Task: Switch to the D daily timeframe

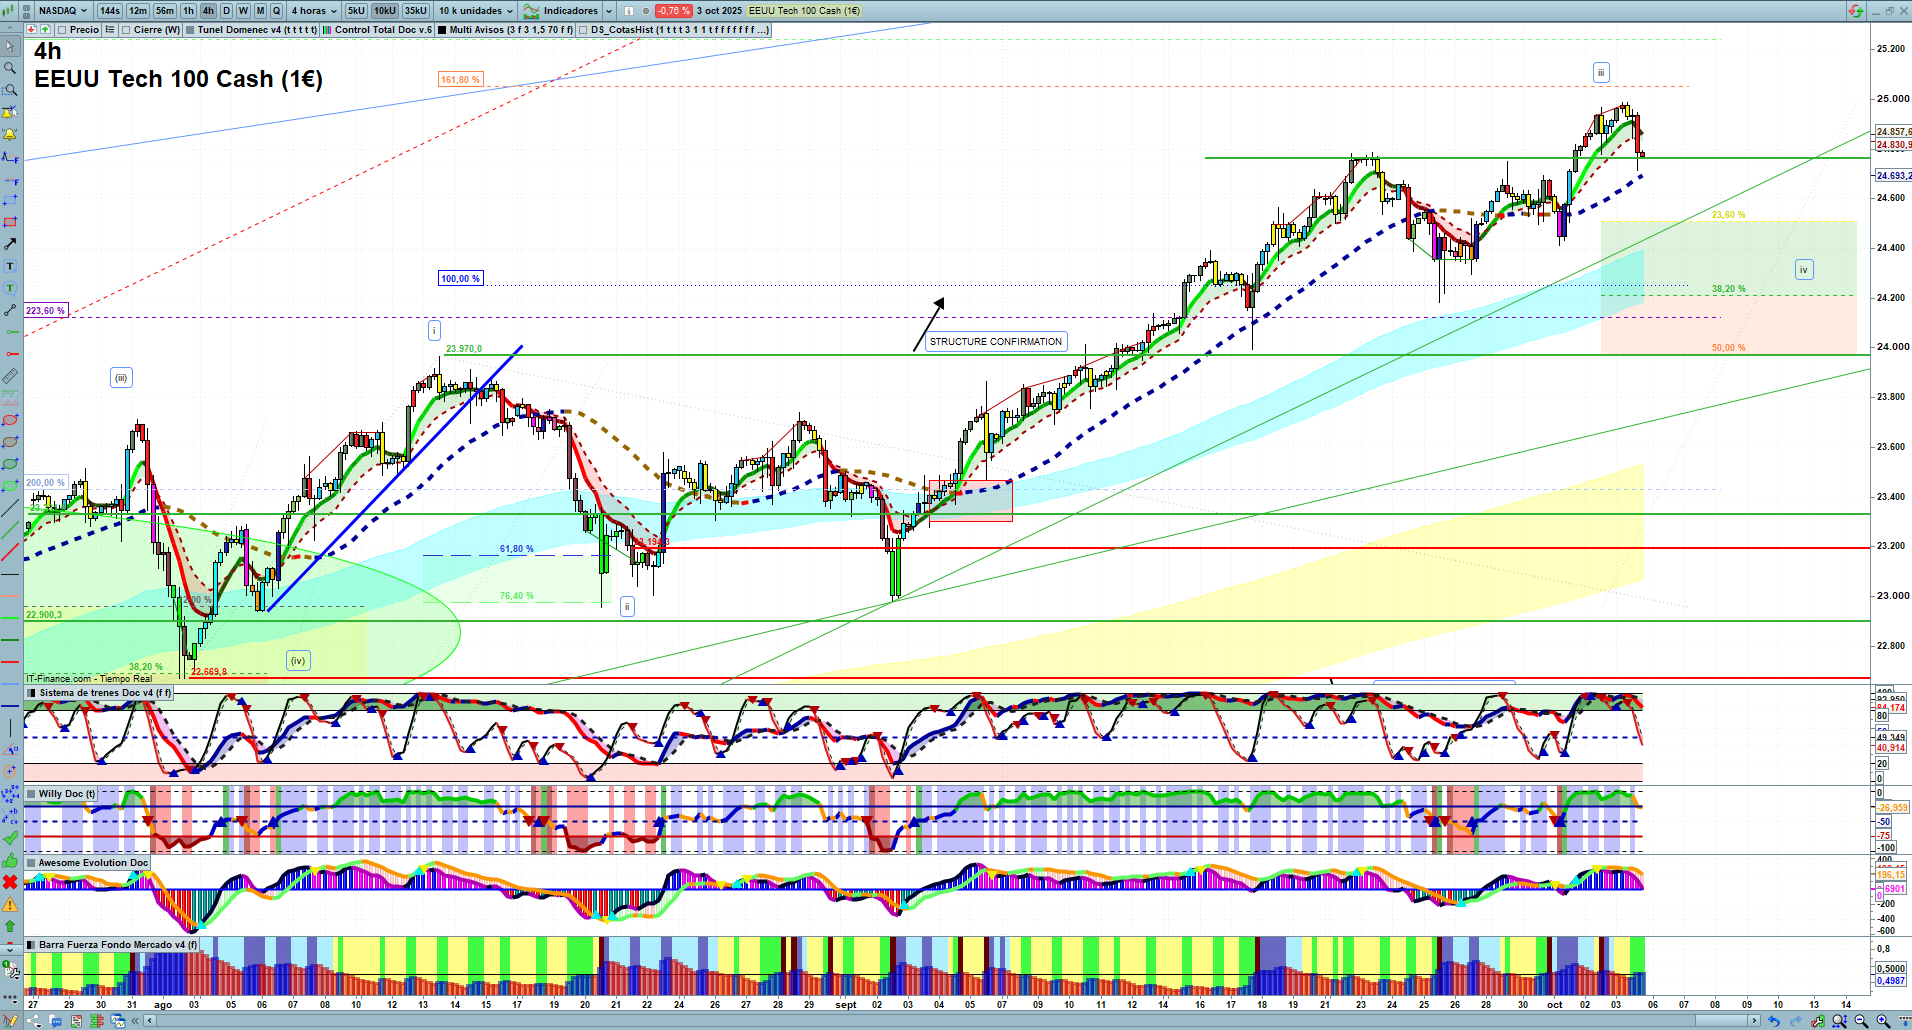Action: coord(226,11)
